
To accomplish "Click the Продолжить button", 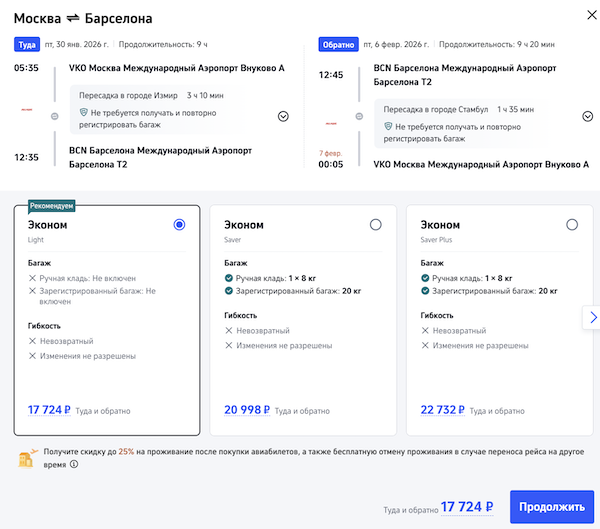I will click(551, 507).
